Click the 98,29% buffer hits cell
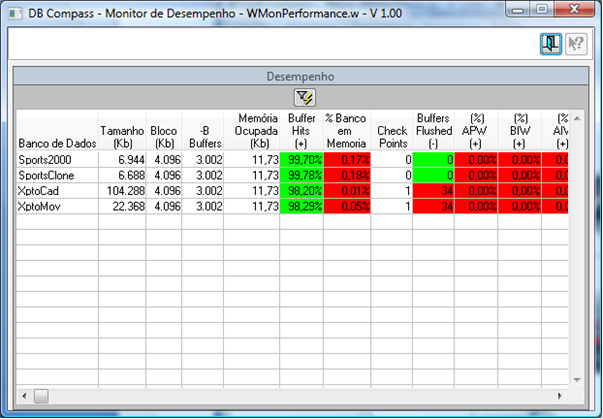603x419 pixels. [x=302, y=206]
